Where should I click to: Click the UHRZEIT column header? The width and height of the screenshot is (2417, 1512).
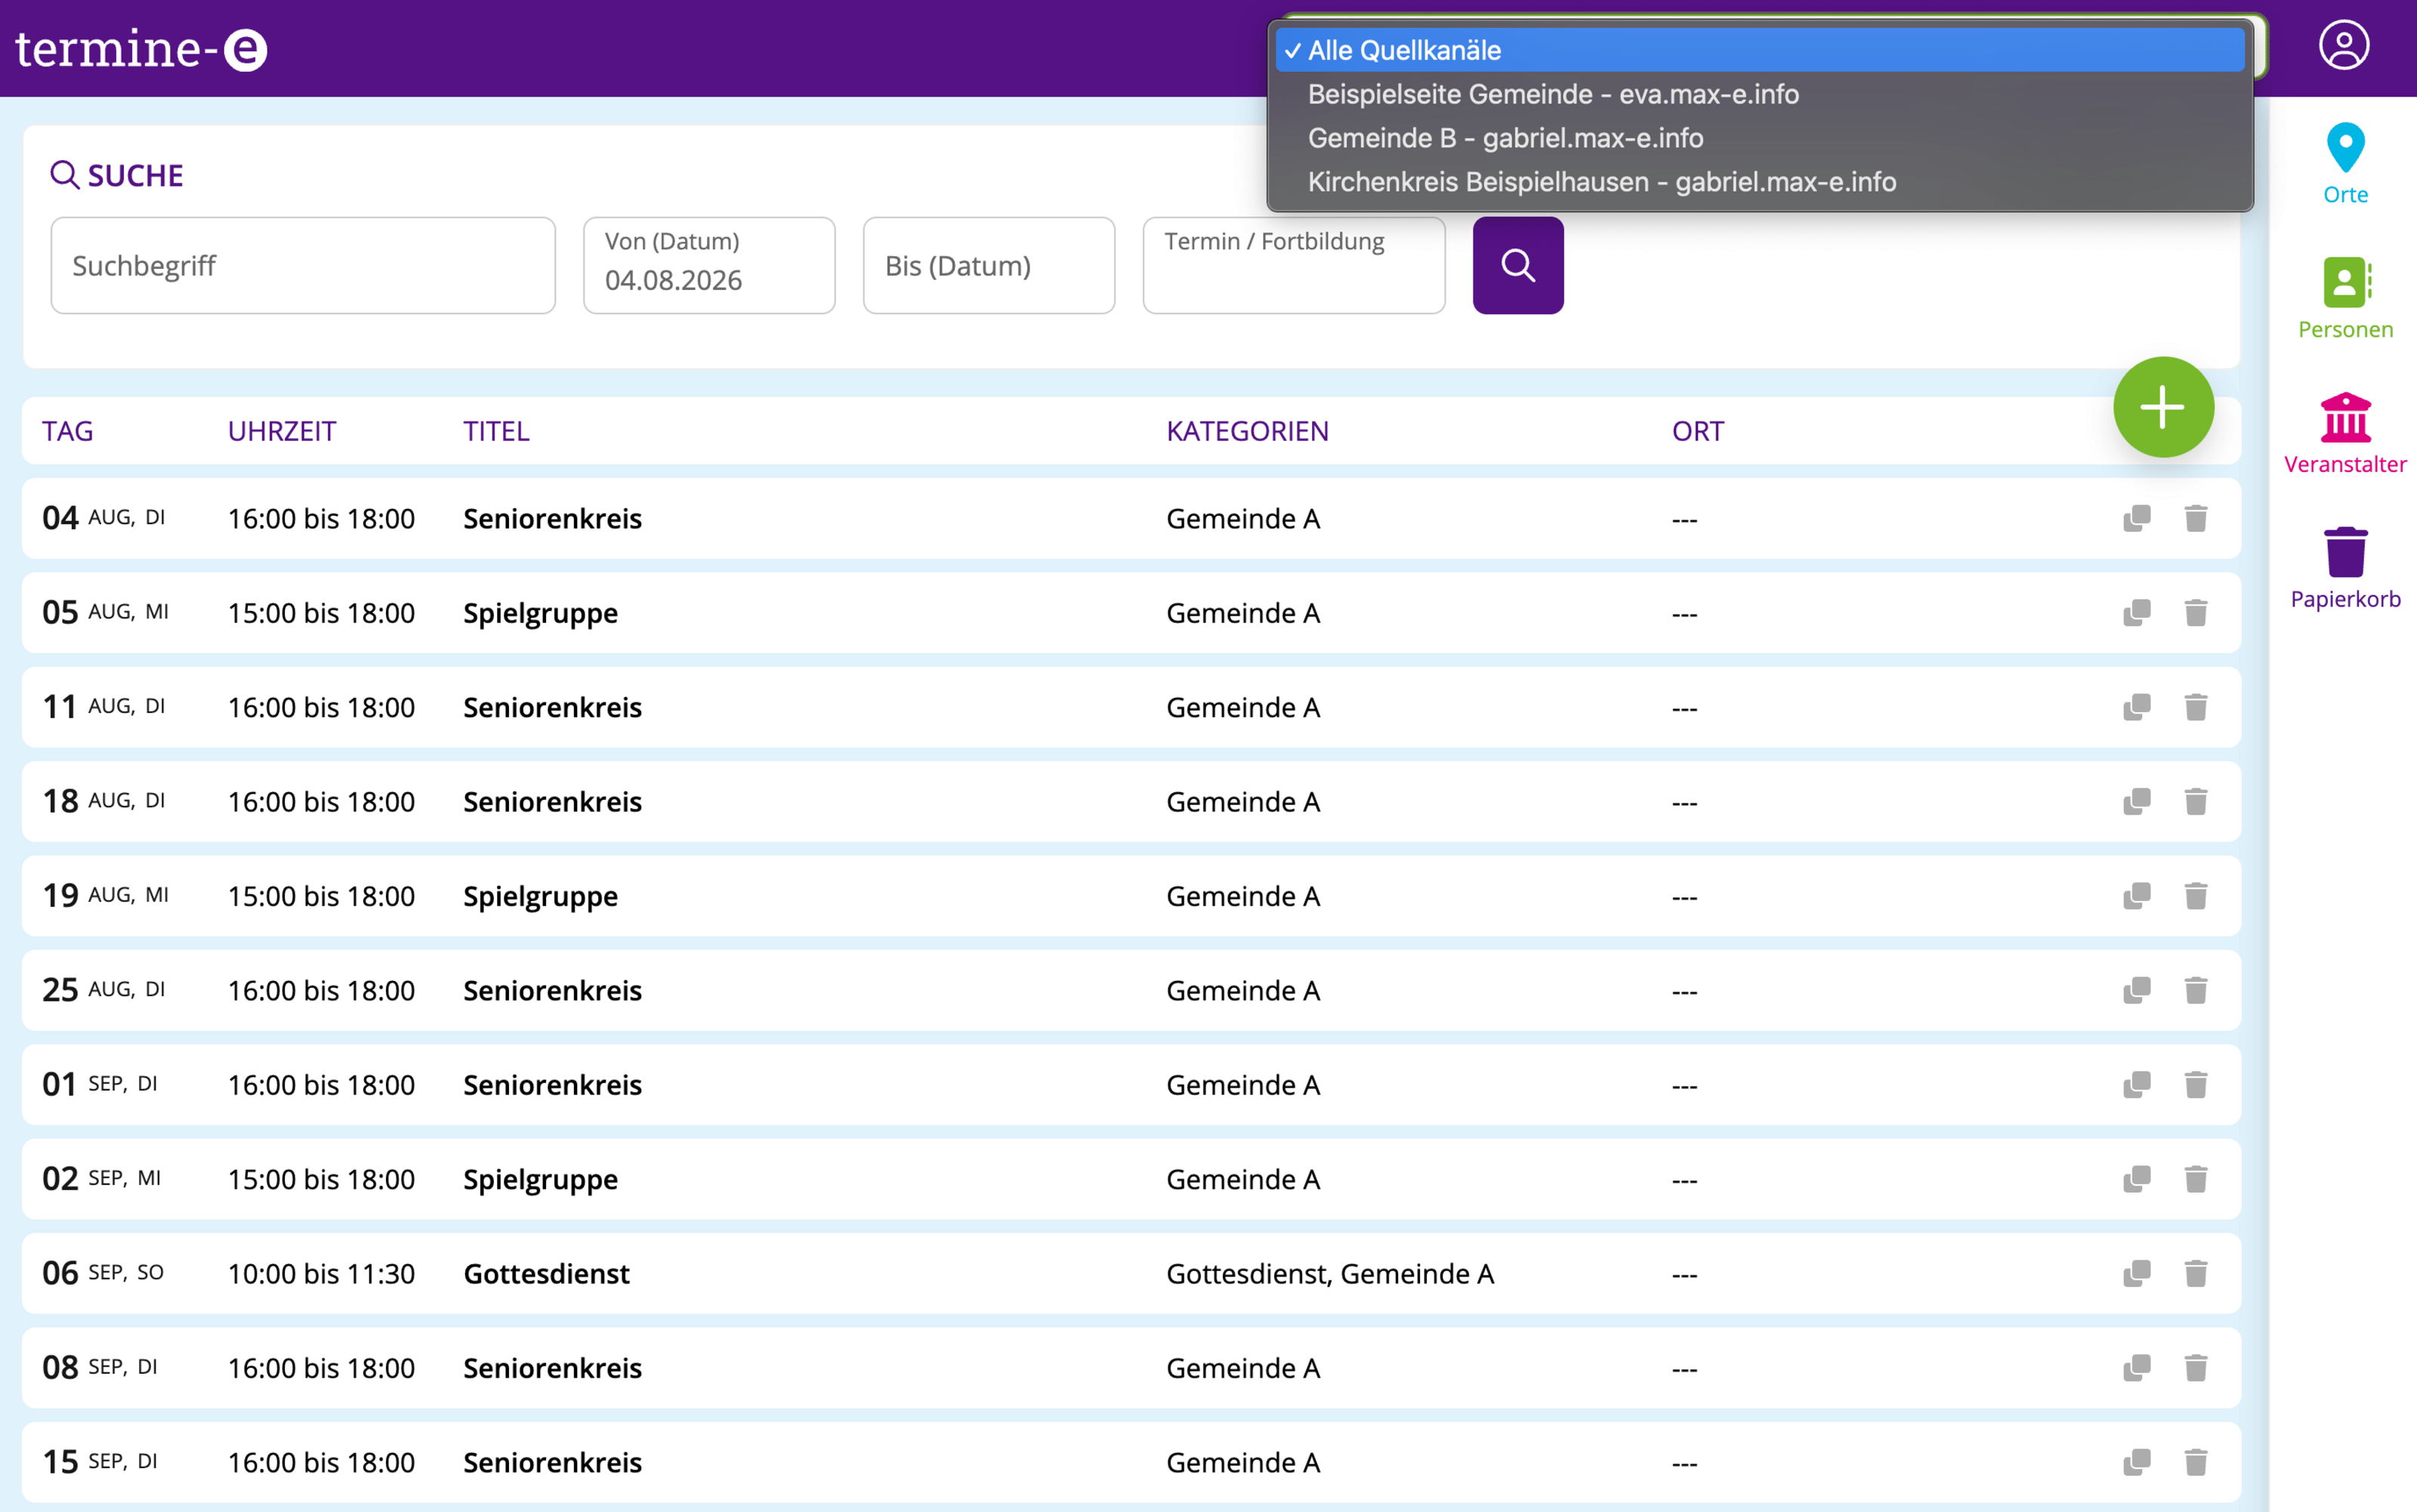tap(282, 431)
